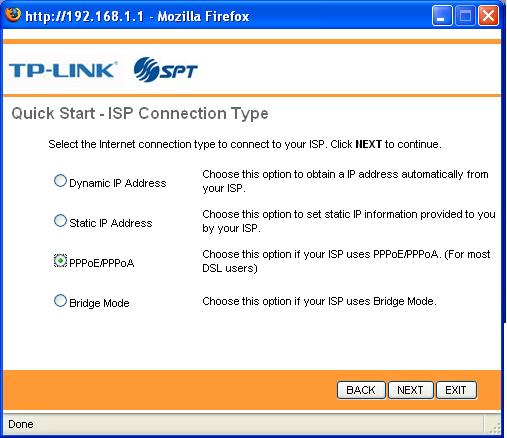Select Dynamic IP Address radio button

[x=60, y=181]
